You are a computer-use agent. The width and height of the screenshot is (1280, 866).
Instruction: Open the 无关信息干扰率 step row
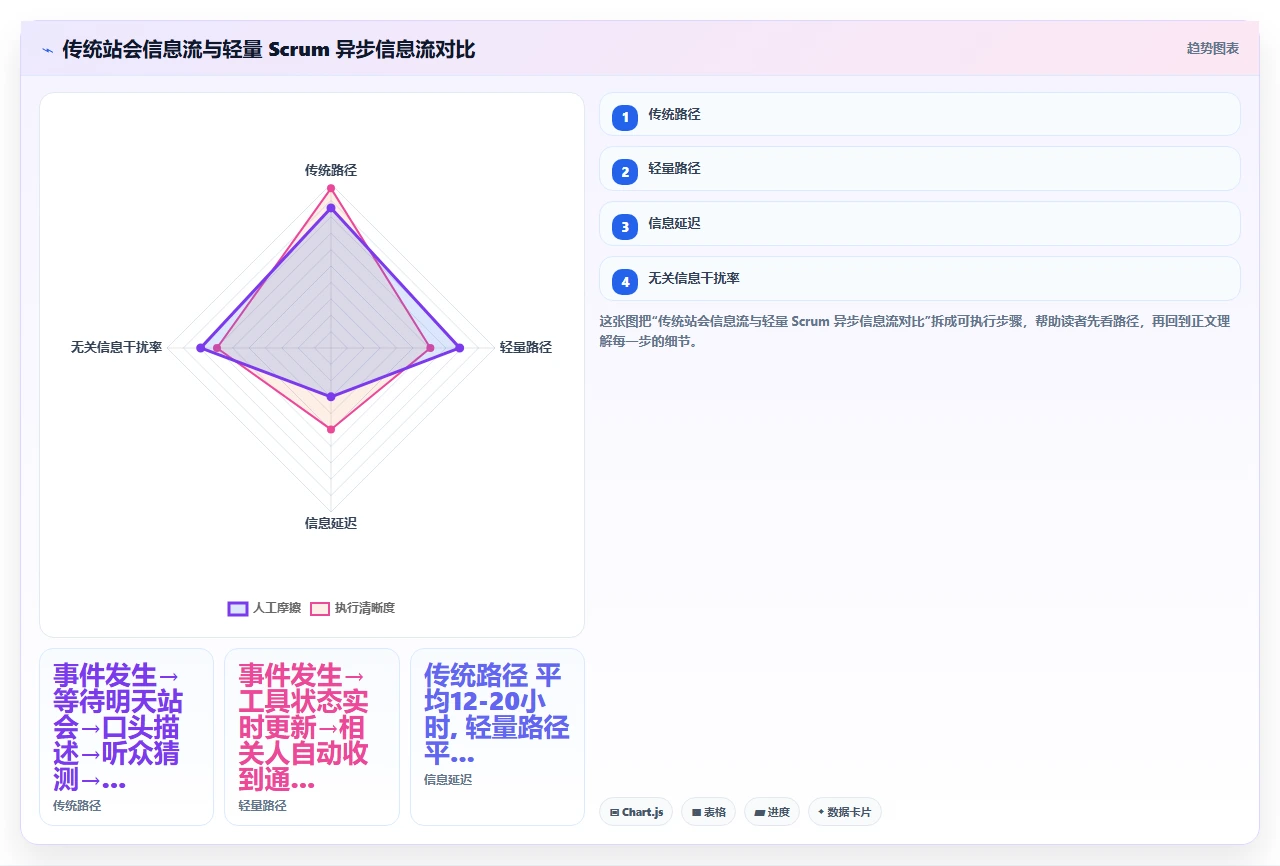click(x=919, y=279)
